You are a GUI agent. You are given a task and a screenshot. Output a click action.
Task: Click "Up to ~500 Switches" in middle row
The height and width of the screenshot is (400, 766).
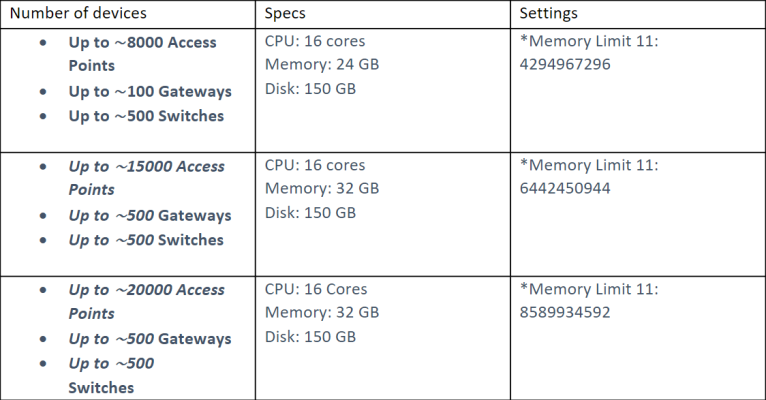pos(146,240)
